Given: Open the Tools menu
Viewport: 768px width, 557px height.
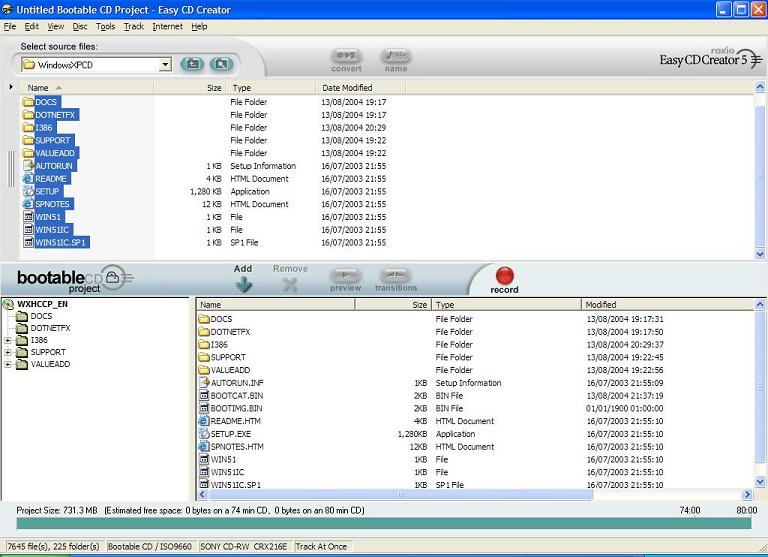Looking at the screenshot, I should click(105, 26).
